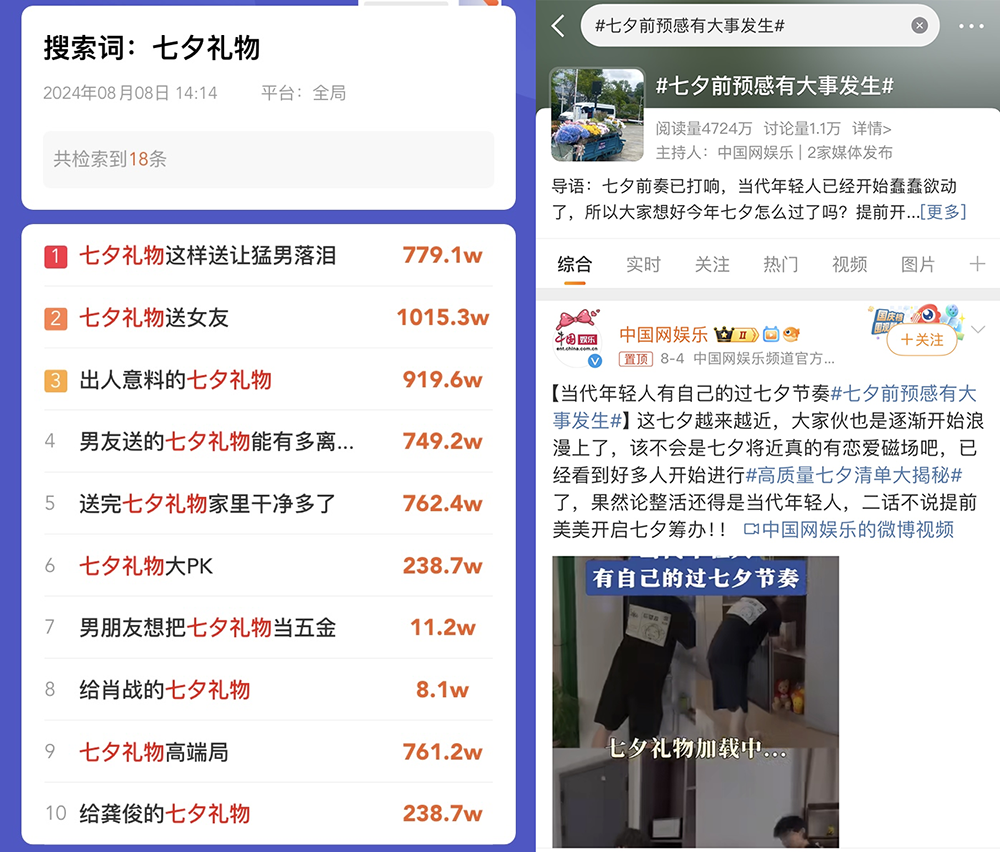Follow 中国网娱乐 with the +关注 button

pyautogui.click(x=922, y=340)
